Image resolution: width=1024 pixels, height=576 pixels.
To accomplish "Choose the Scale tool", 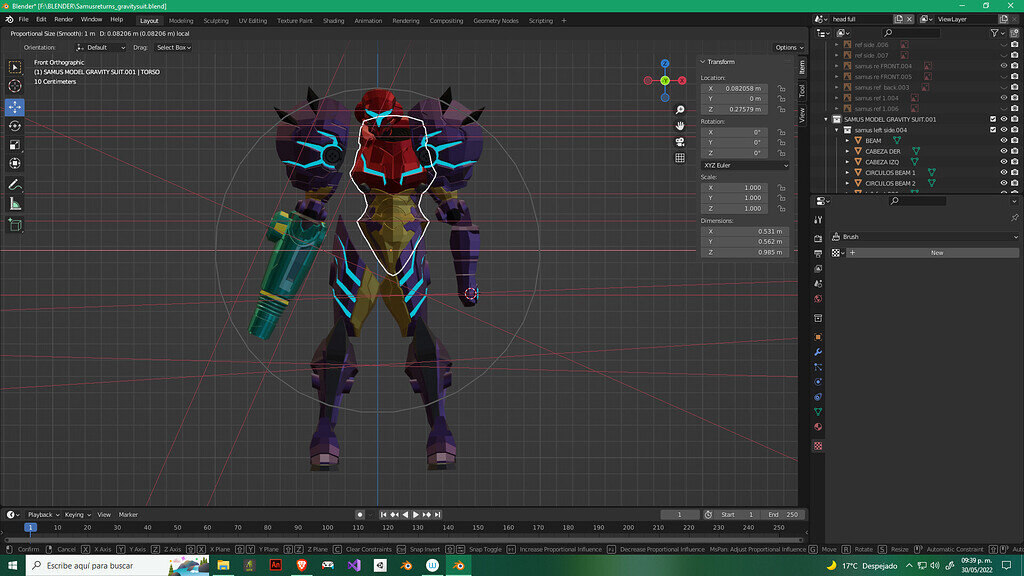I will click(15, 144).
